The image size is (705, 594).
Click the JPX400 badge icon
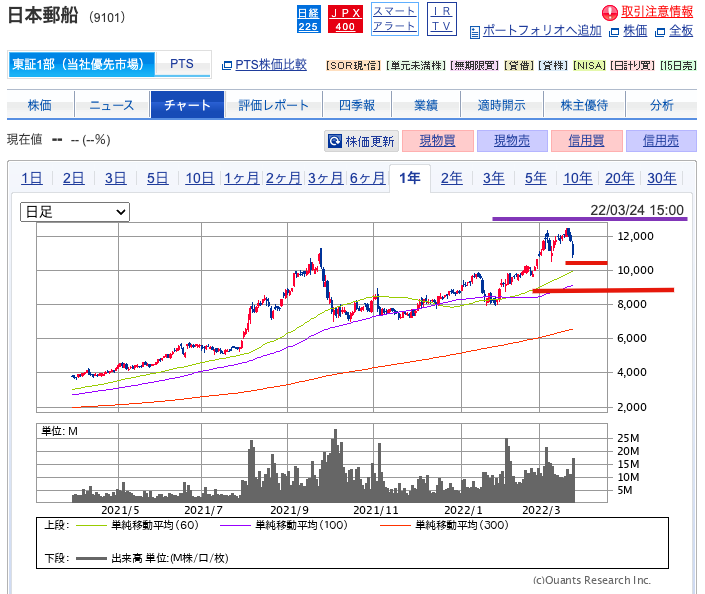click(345, 19)
